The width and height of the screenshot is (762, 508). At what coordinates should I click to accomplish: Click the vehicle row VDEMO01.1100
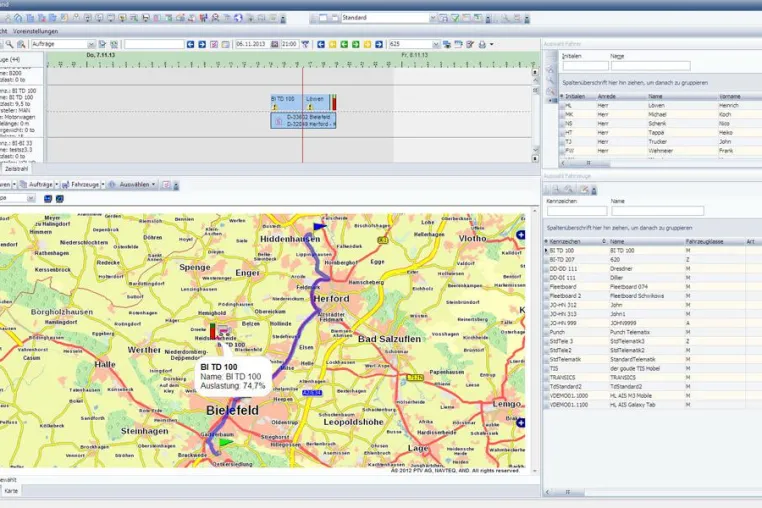point(653,405)
